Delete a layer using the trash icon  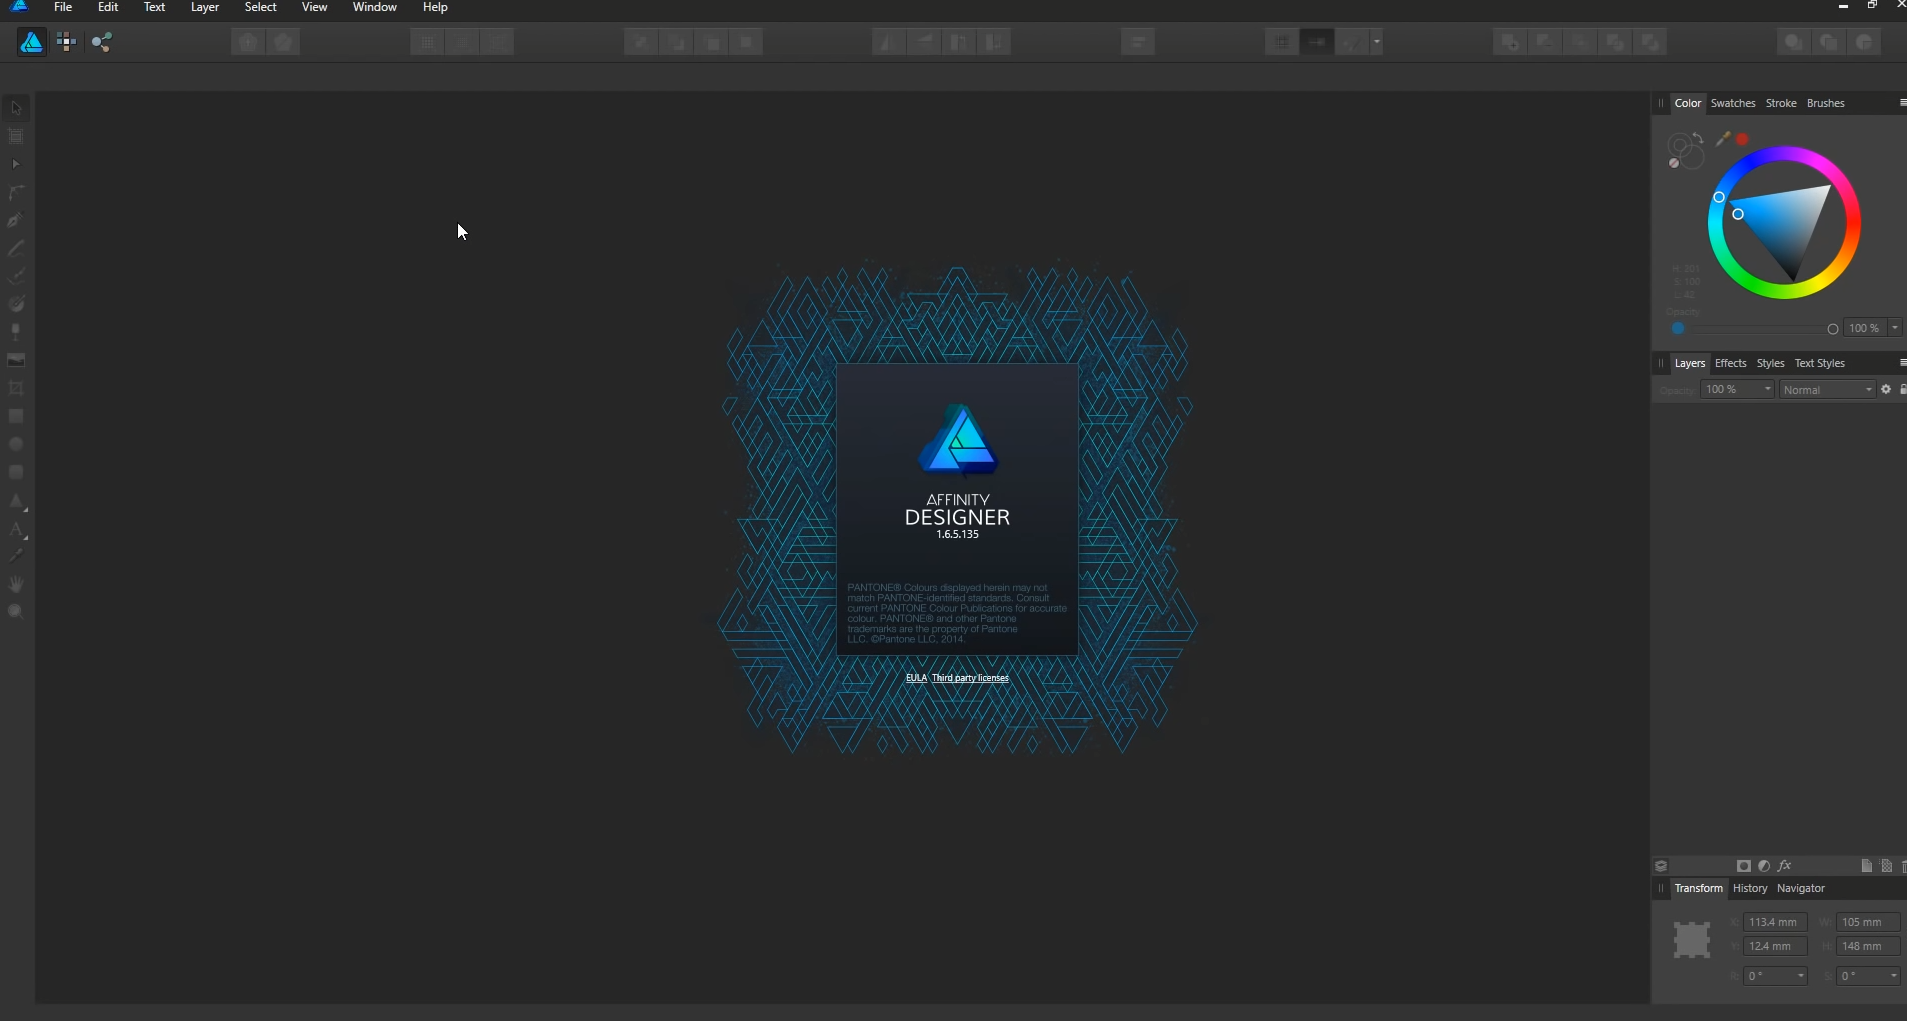[x=1903, y=866]
